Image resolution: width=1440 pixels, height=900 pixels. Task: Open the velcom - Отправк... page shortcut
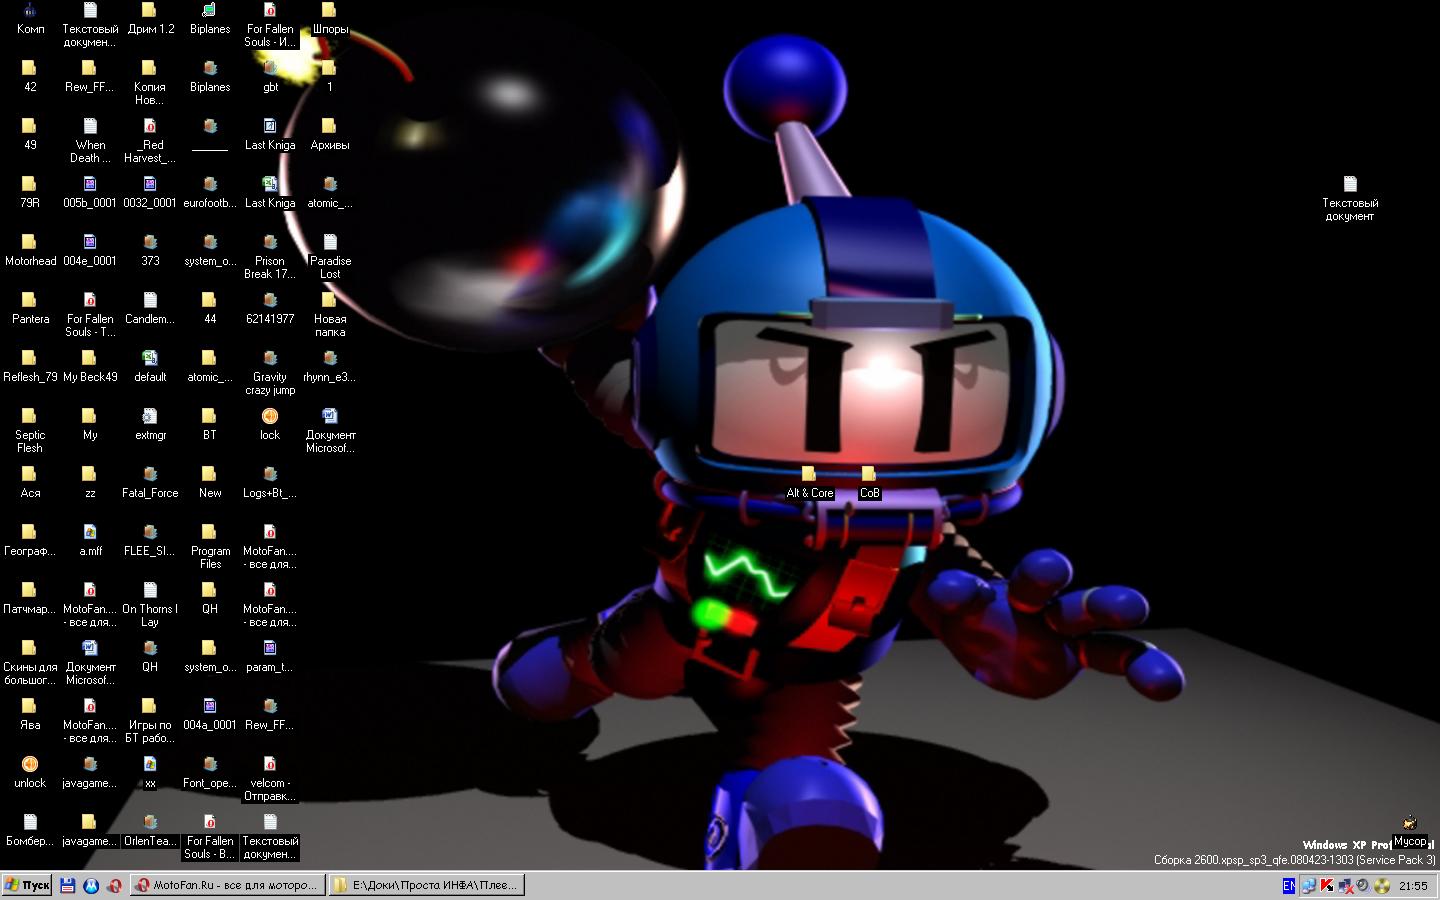(270, 778)
